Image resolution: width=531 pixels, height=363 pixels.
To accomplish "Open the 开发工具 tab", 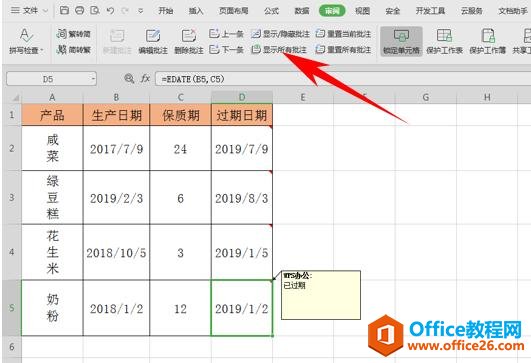I will point(430,11).
